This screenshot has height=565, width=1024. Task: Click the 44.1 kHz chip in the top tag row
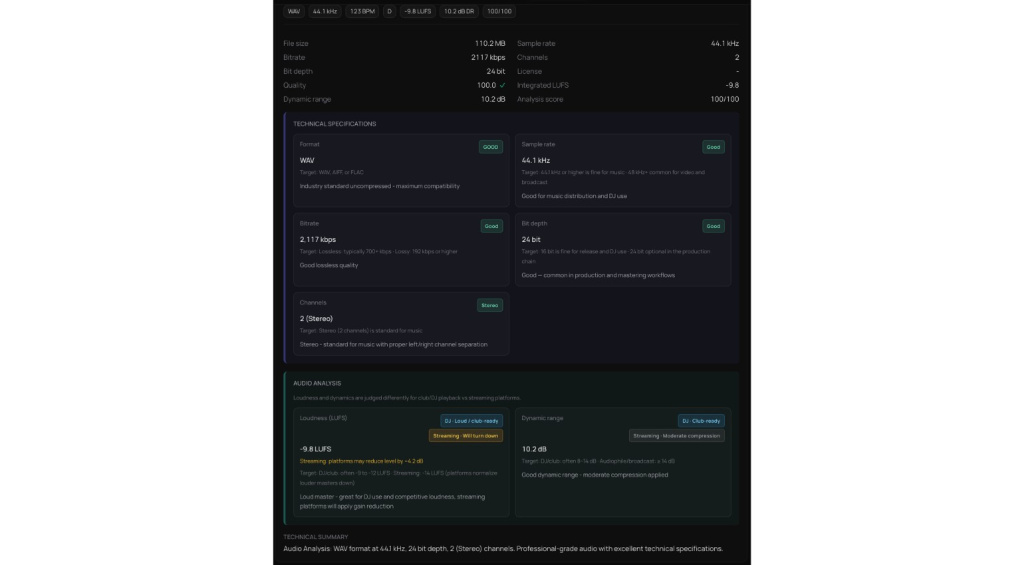tap(325, 11)
